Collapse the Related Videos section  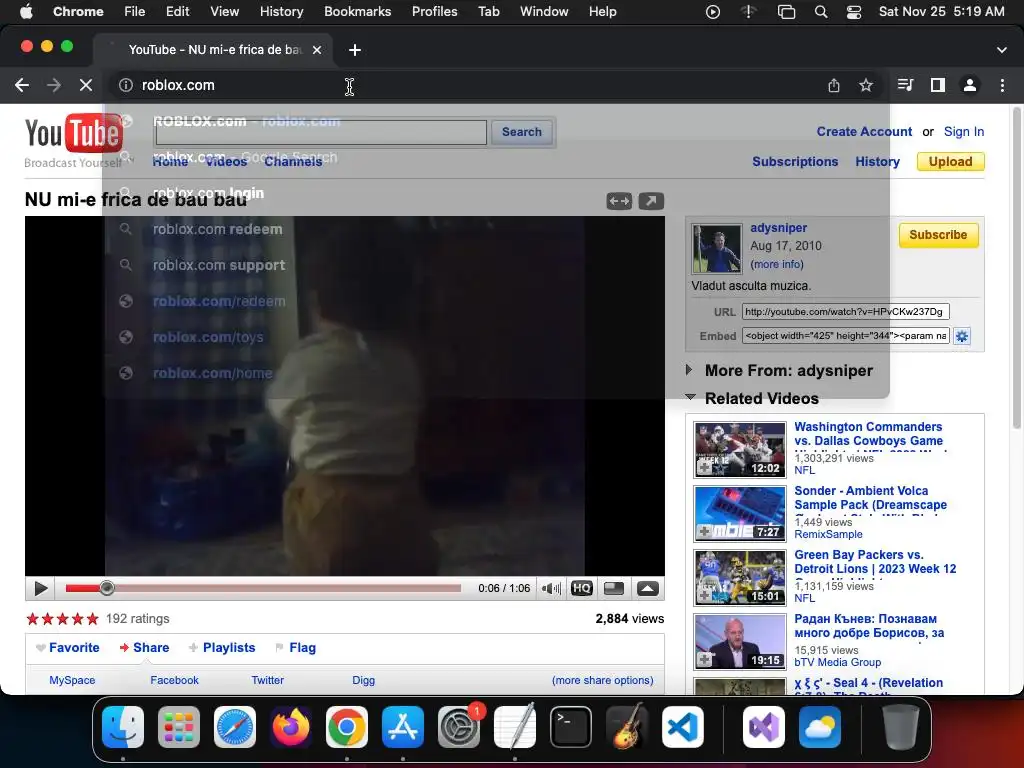(x=752, y=398)
